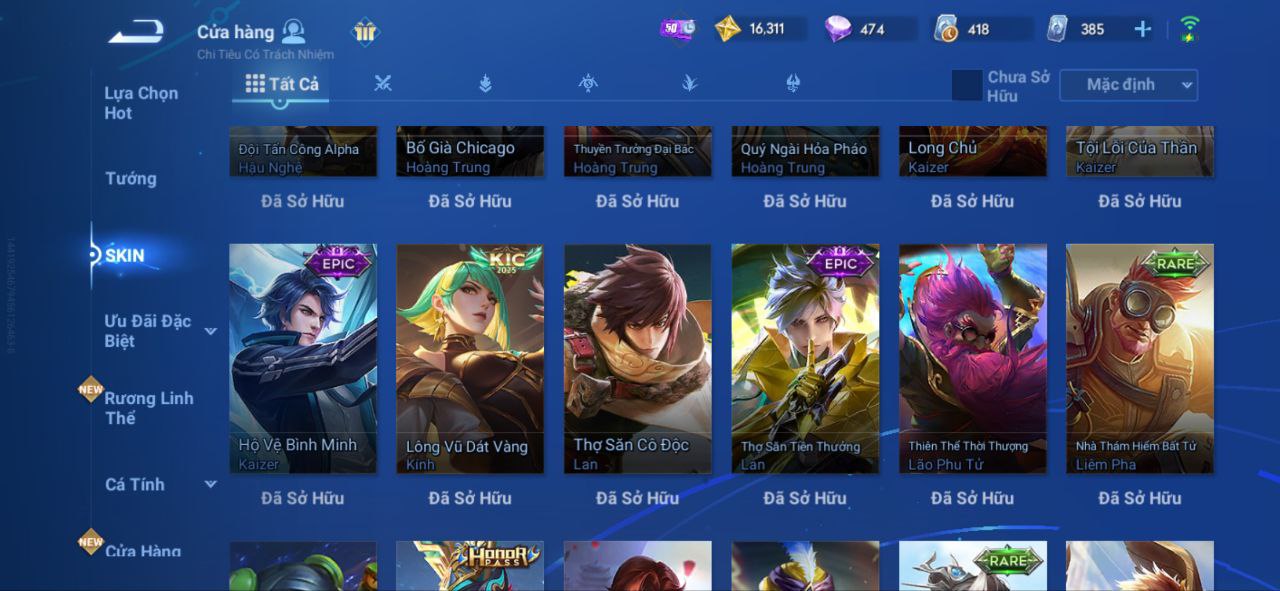
Task: Tap the gold coin currency icon
Action: click(728, 29)
